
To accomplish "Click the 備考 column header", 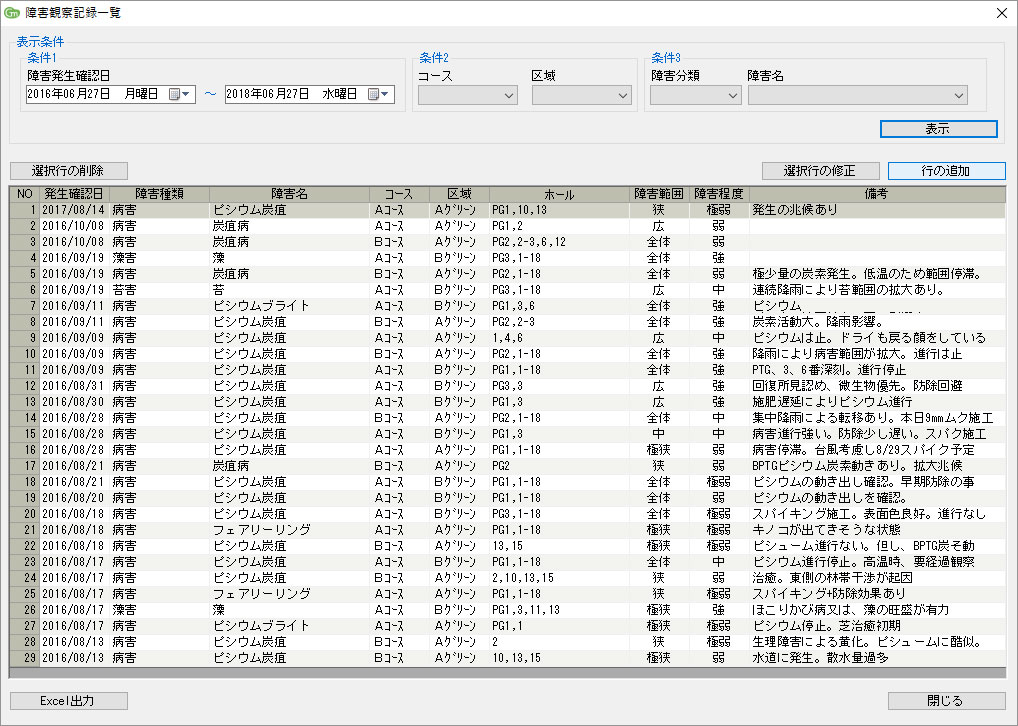I will click(x=876, y=194).
